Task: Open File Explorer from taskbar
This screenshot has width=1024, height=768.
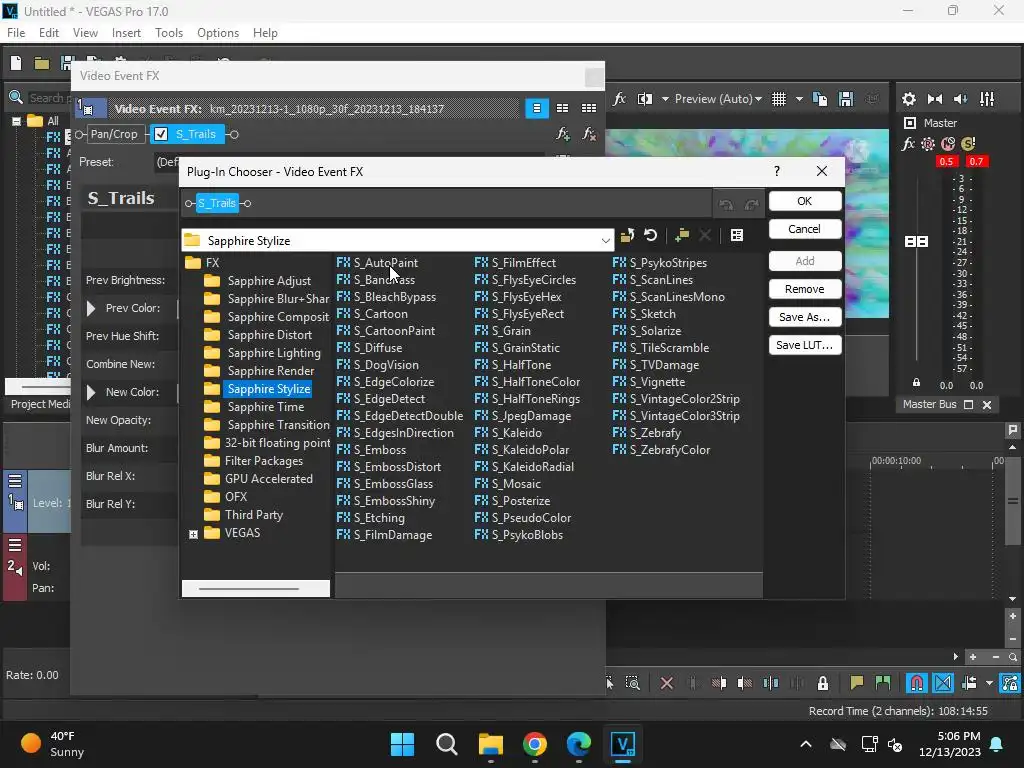Action: pos(490,744)
